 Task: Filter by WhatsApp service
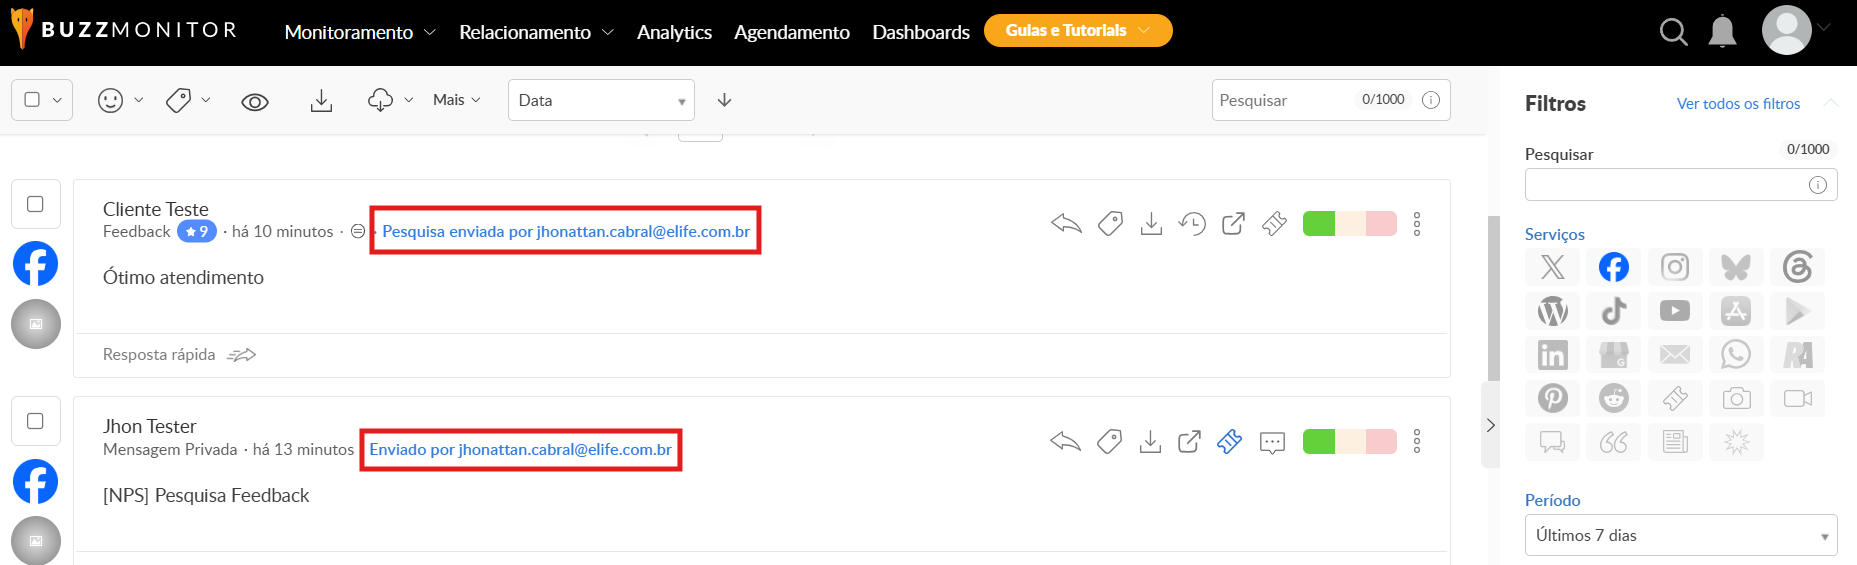(x=1736, y=355)
